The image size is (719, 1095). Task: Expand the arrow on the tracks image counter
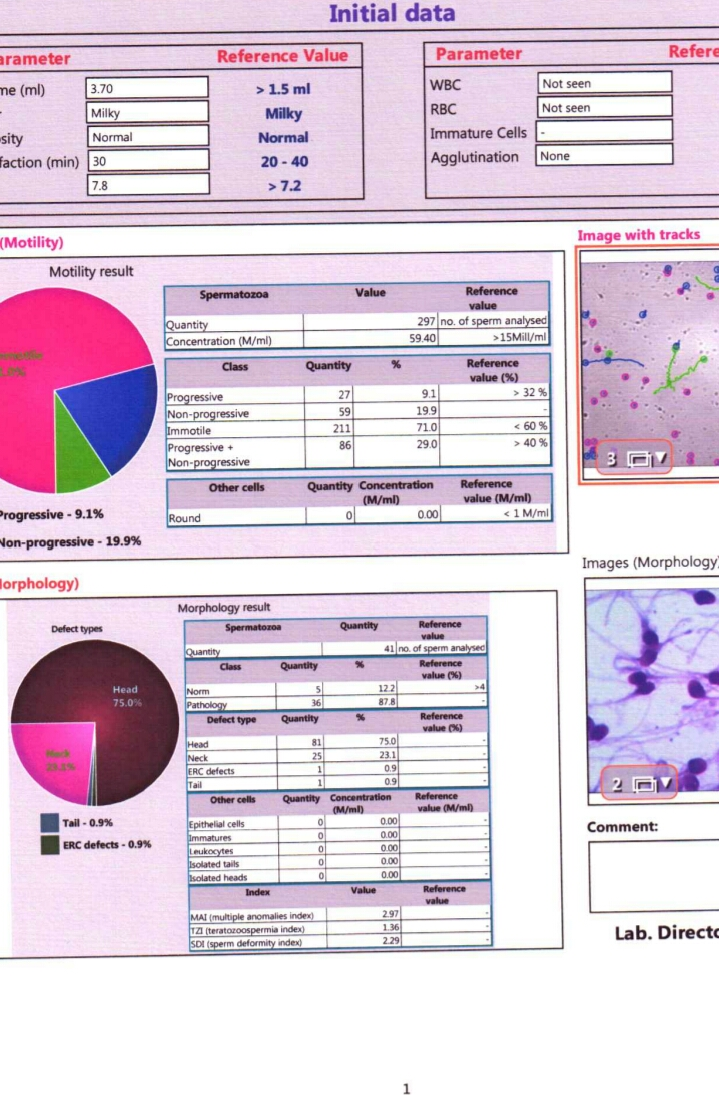click(x=660, y=458)
